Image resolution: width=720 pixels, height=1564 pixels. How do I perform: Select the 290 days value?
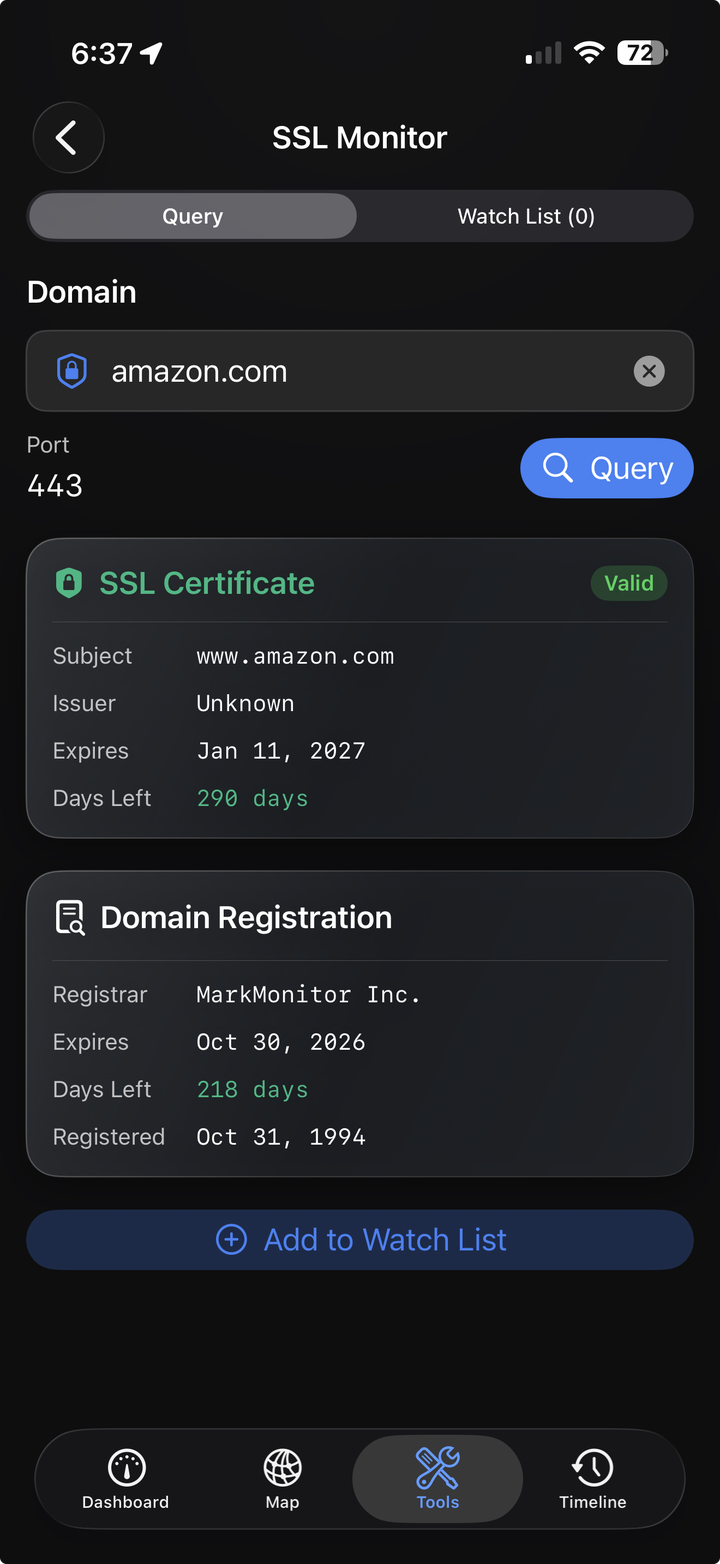(x=252, y=798)
